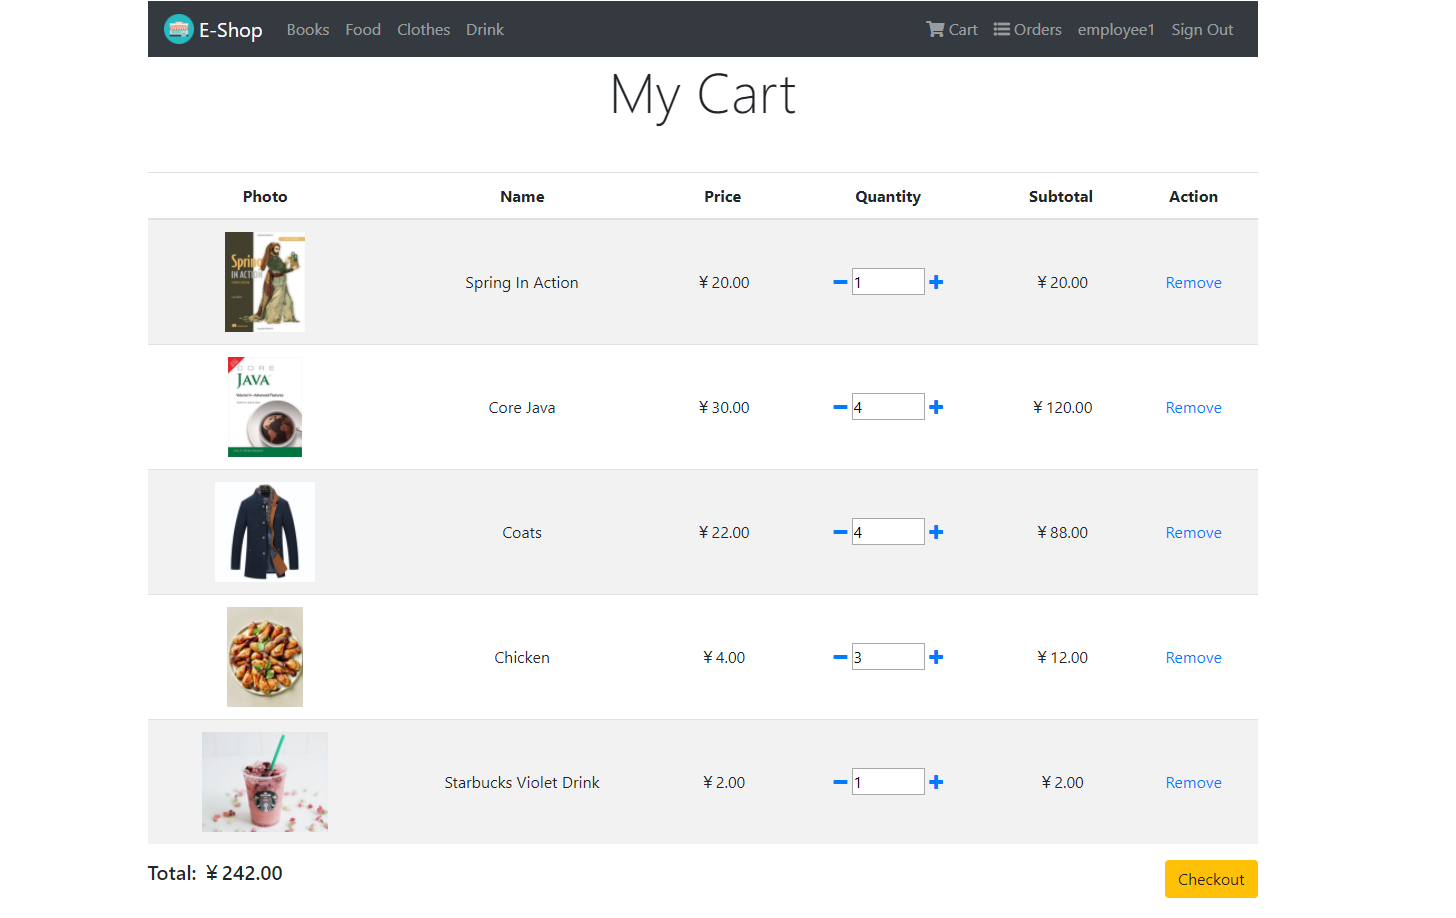
Task: Click the E-Shop logo icon
Action: pyautogui.click(x=178, y=29)
